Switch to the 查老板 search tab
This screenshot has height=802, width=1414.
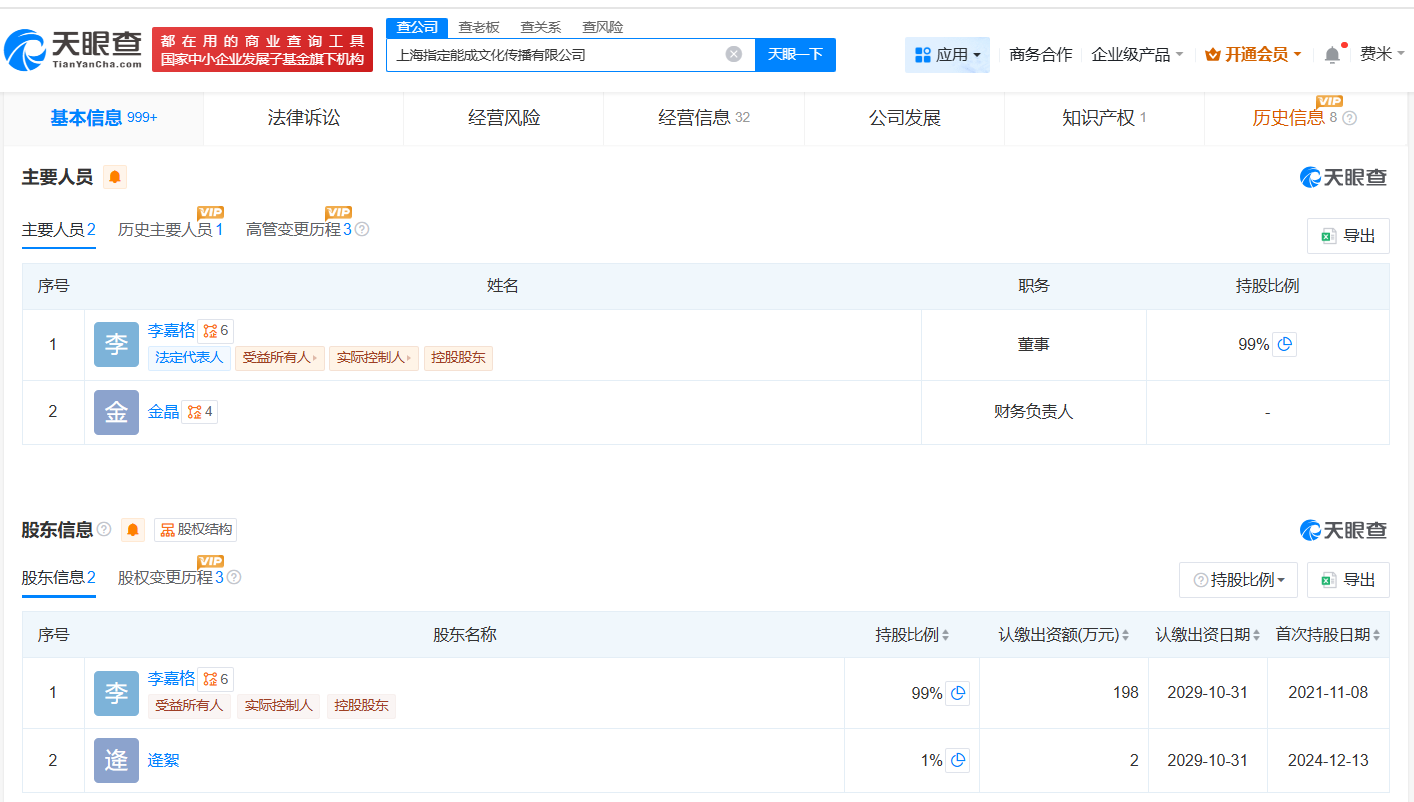(x=479, y=27)
